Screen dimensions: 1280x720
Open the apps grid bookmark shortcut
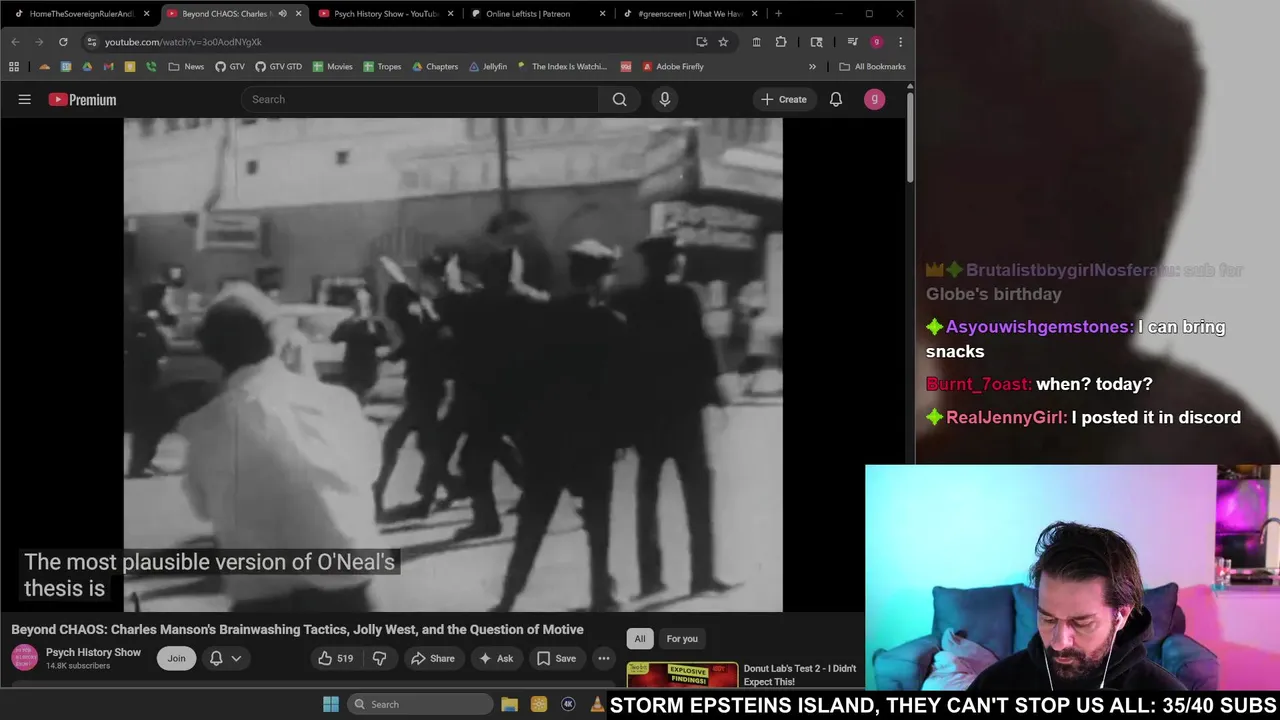14,67
